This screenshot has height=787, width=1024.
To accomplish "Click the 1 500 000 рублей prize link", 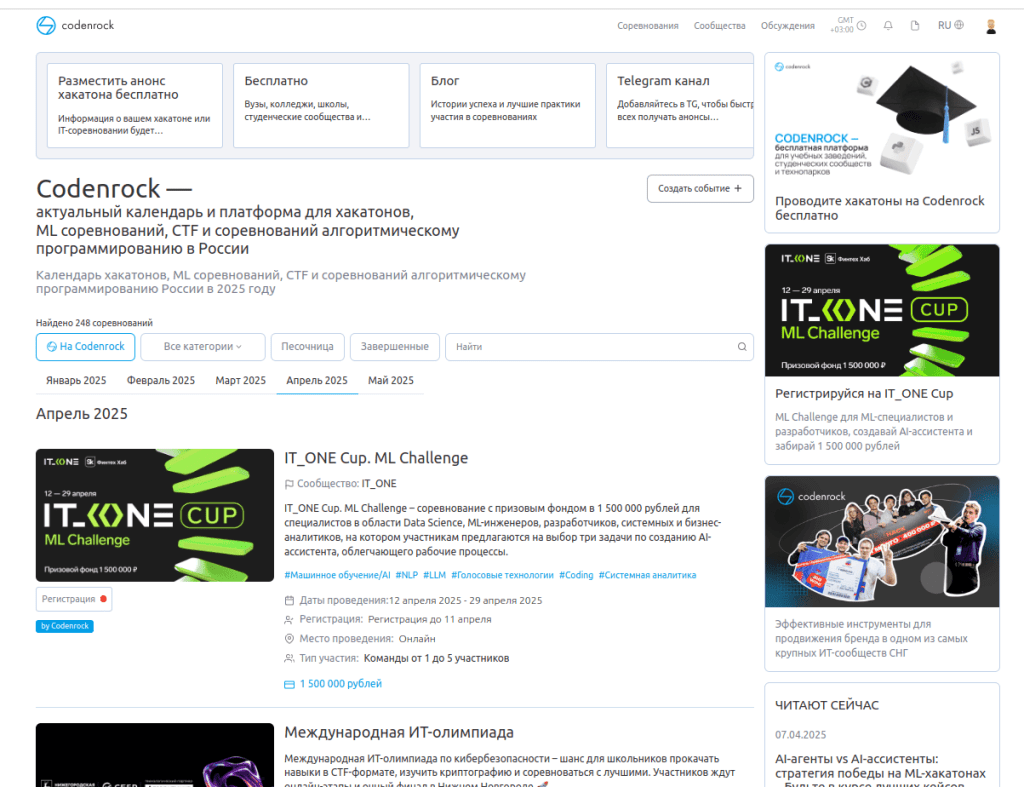I will [x=341, y=684].
